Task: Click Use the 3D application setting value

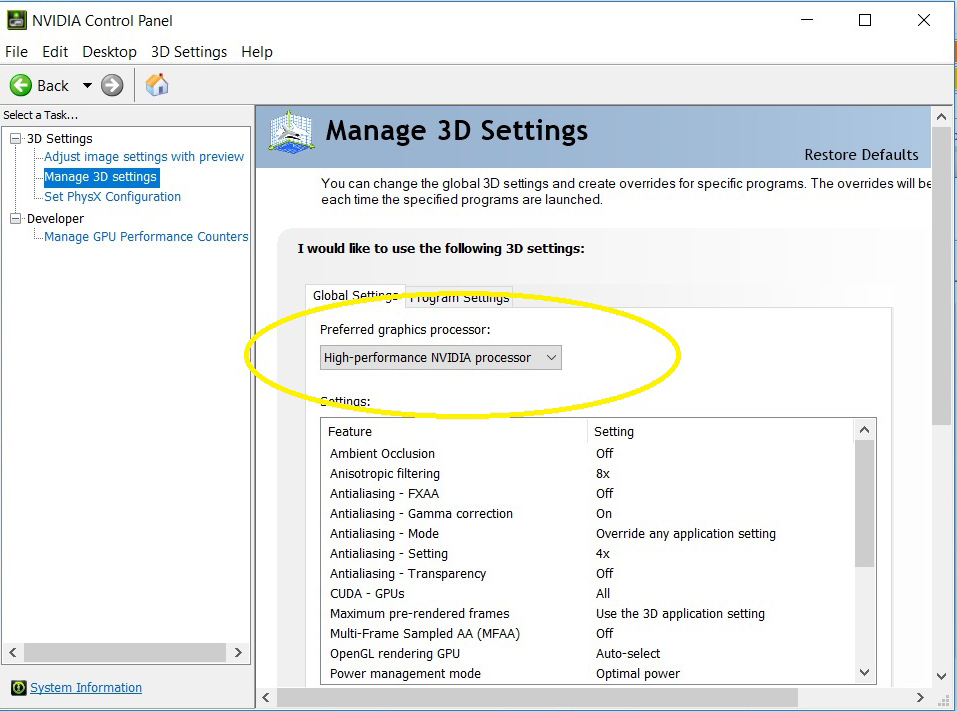Action: point(680,614)
